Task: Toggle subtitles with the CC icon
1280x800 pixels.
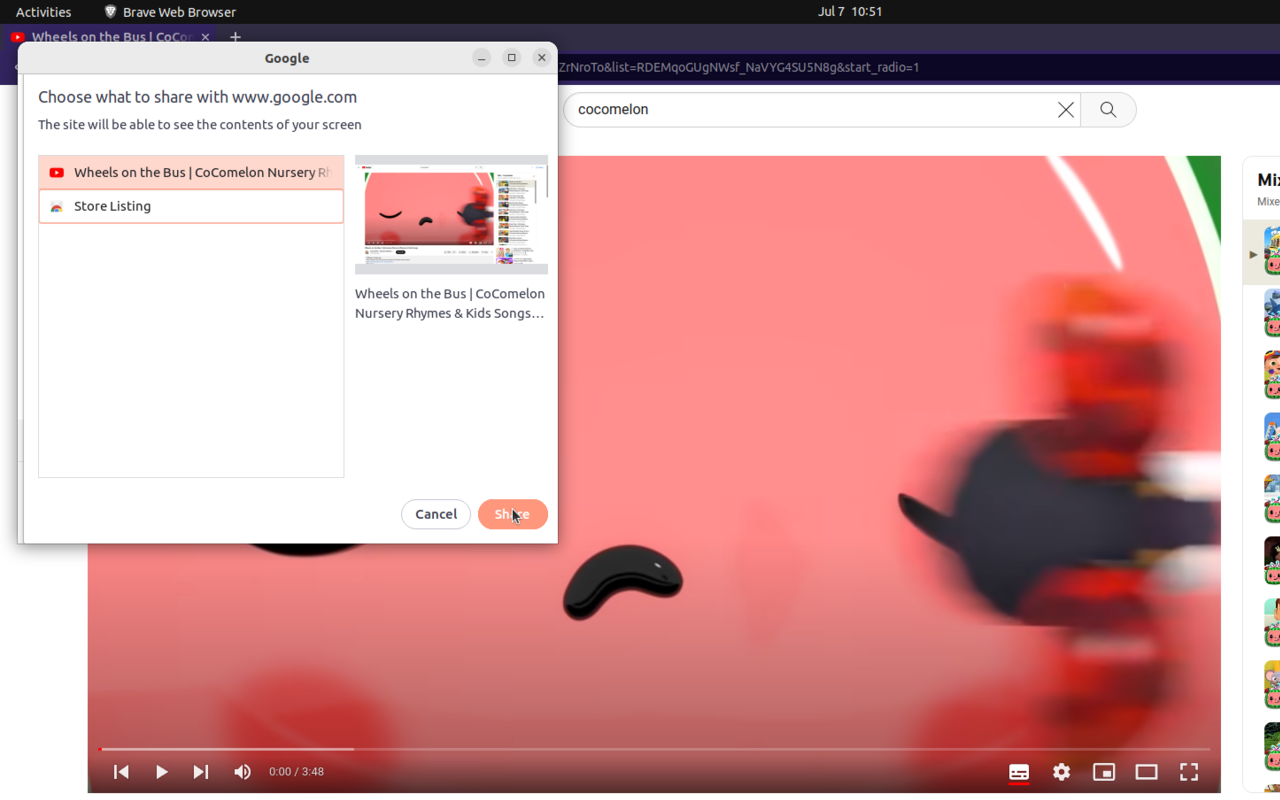Action: 1018,771
